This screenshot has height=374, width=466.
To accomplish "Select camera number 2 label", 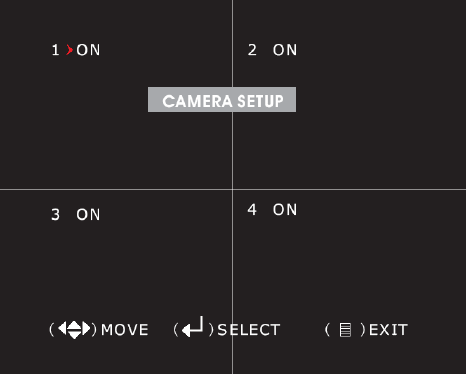I will (252, 50).
